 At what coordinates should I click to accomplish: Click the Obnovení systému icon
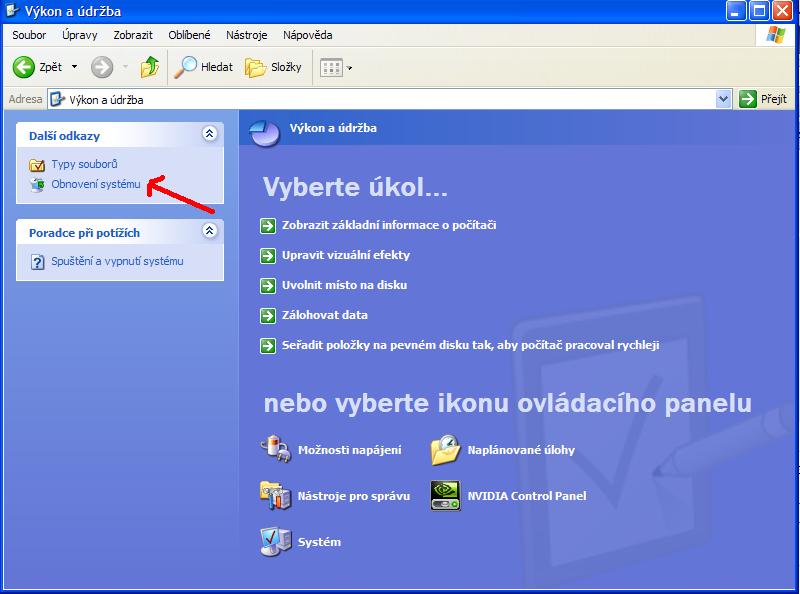pos(37,185)
